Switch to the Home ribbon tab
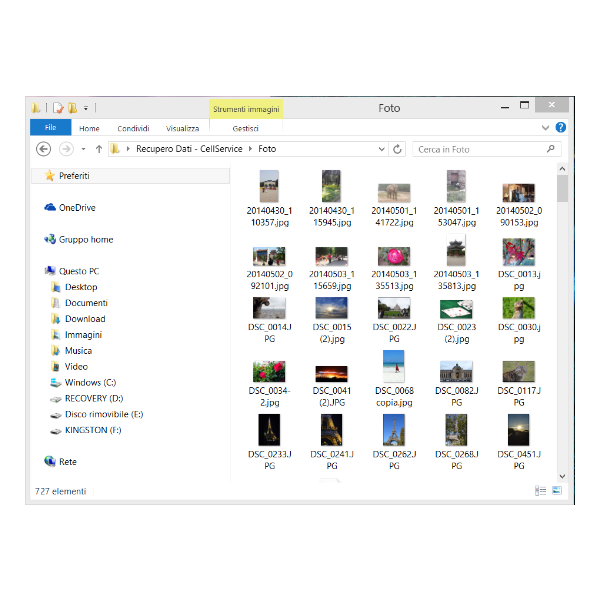Viewport: 600px width, 600px height. click(89, 129)
